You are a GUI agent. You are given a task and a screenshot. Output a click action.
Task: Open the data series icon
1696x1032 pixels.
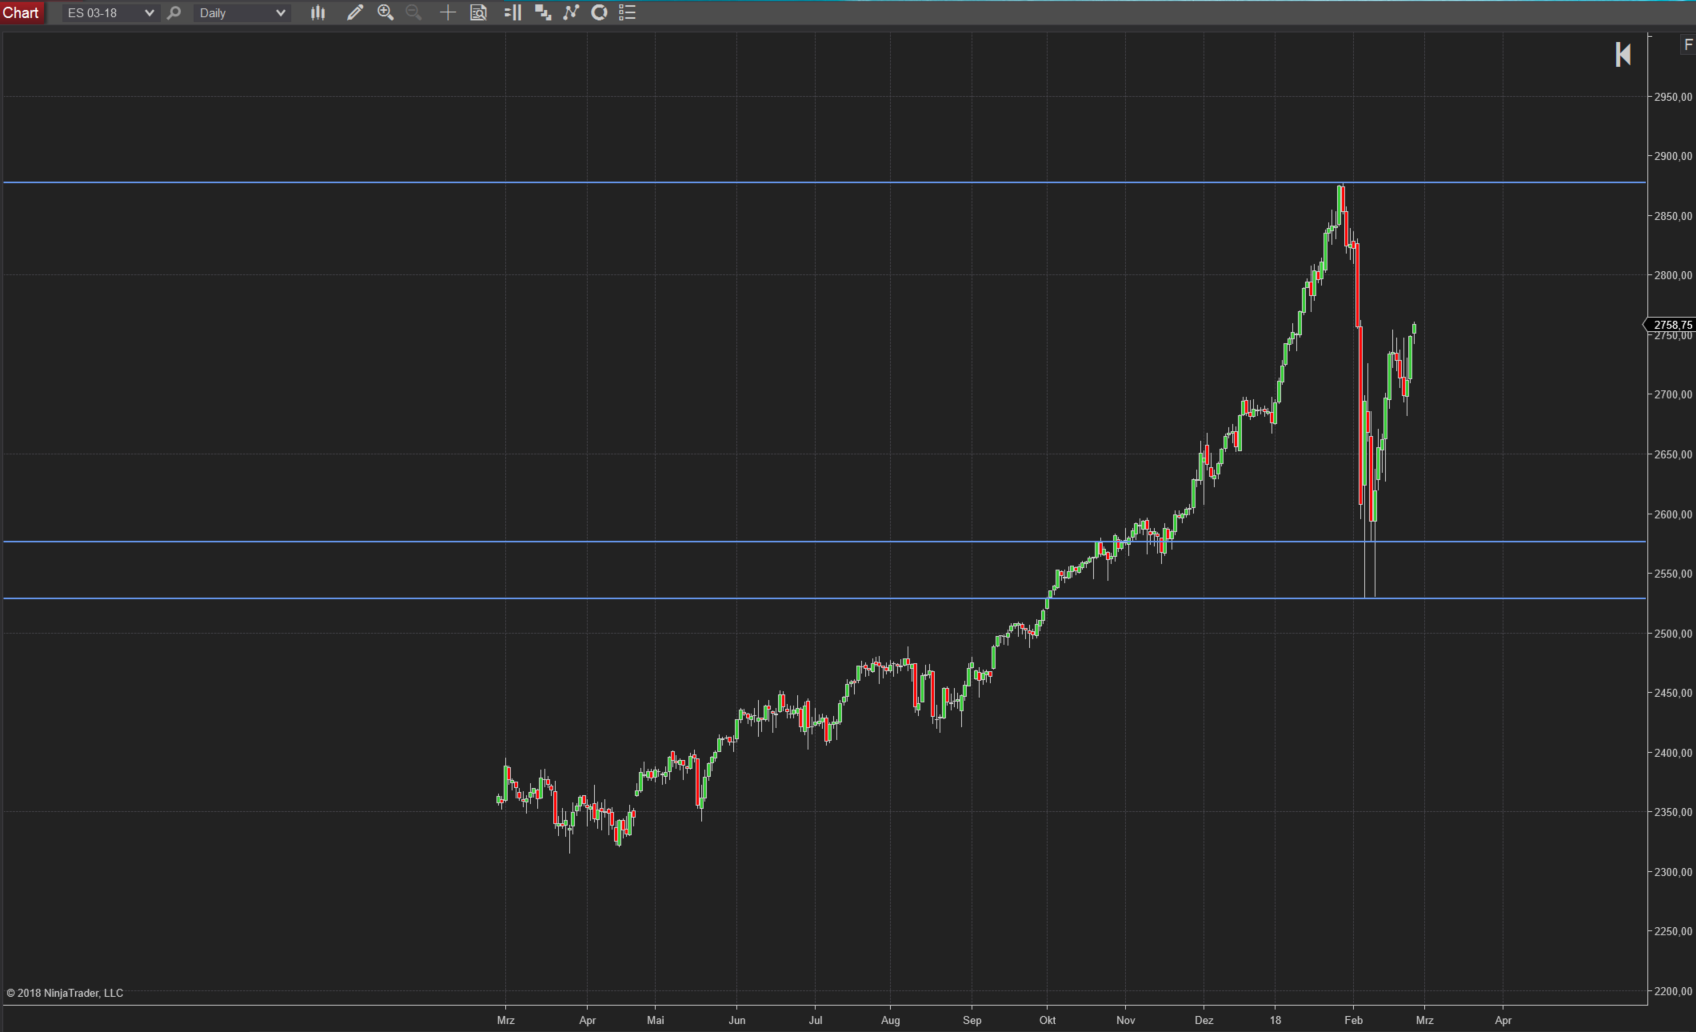point(543,13)
